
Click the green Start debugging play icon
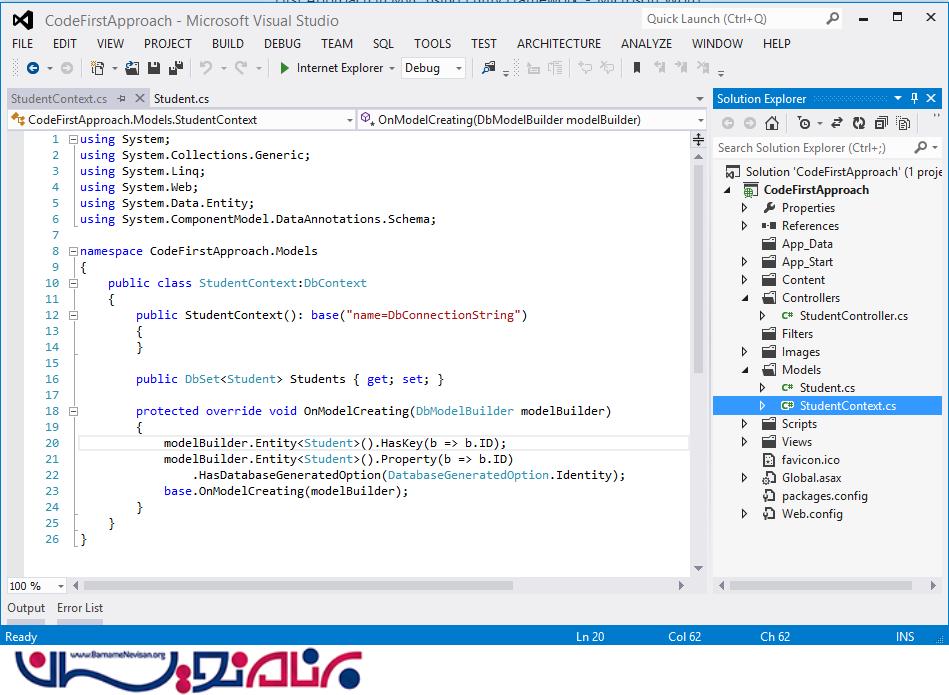pyautogui.click(x=285, y=68)
